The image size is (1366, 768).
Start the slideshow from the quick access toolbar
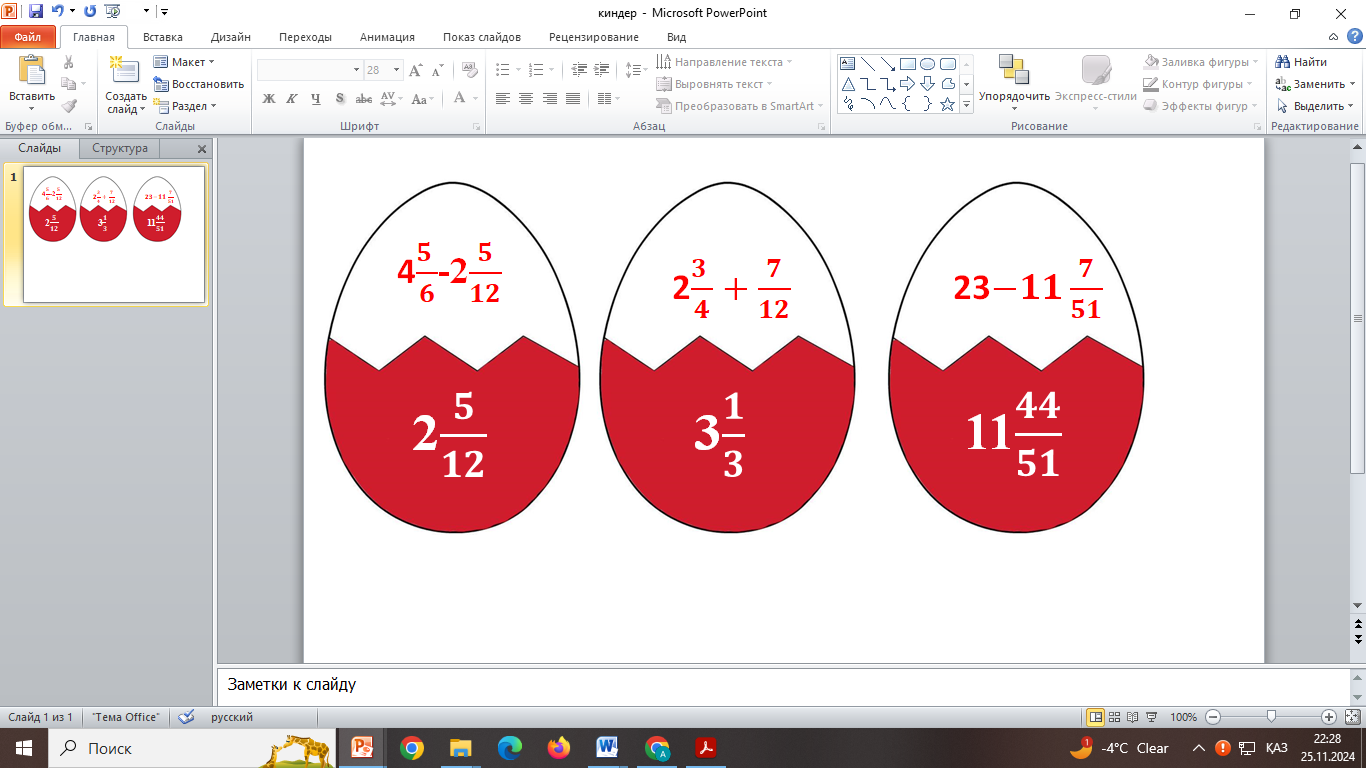[112, 12]
